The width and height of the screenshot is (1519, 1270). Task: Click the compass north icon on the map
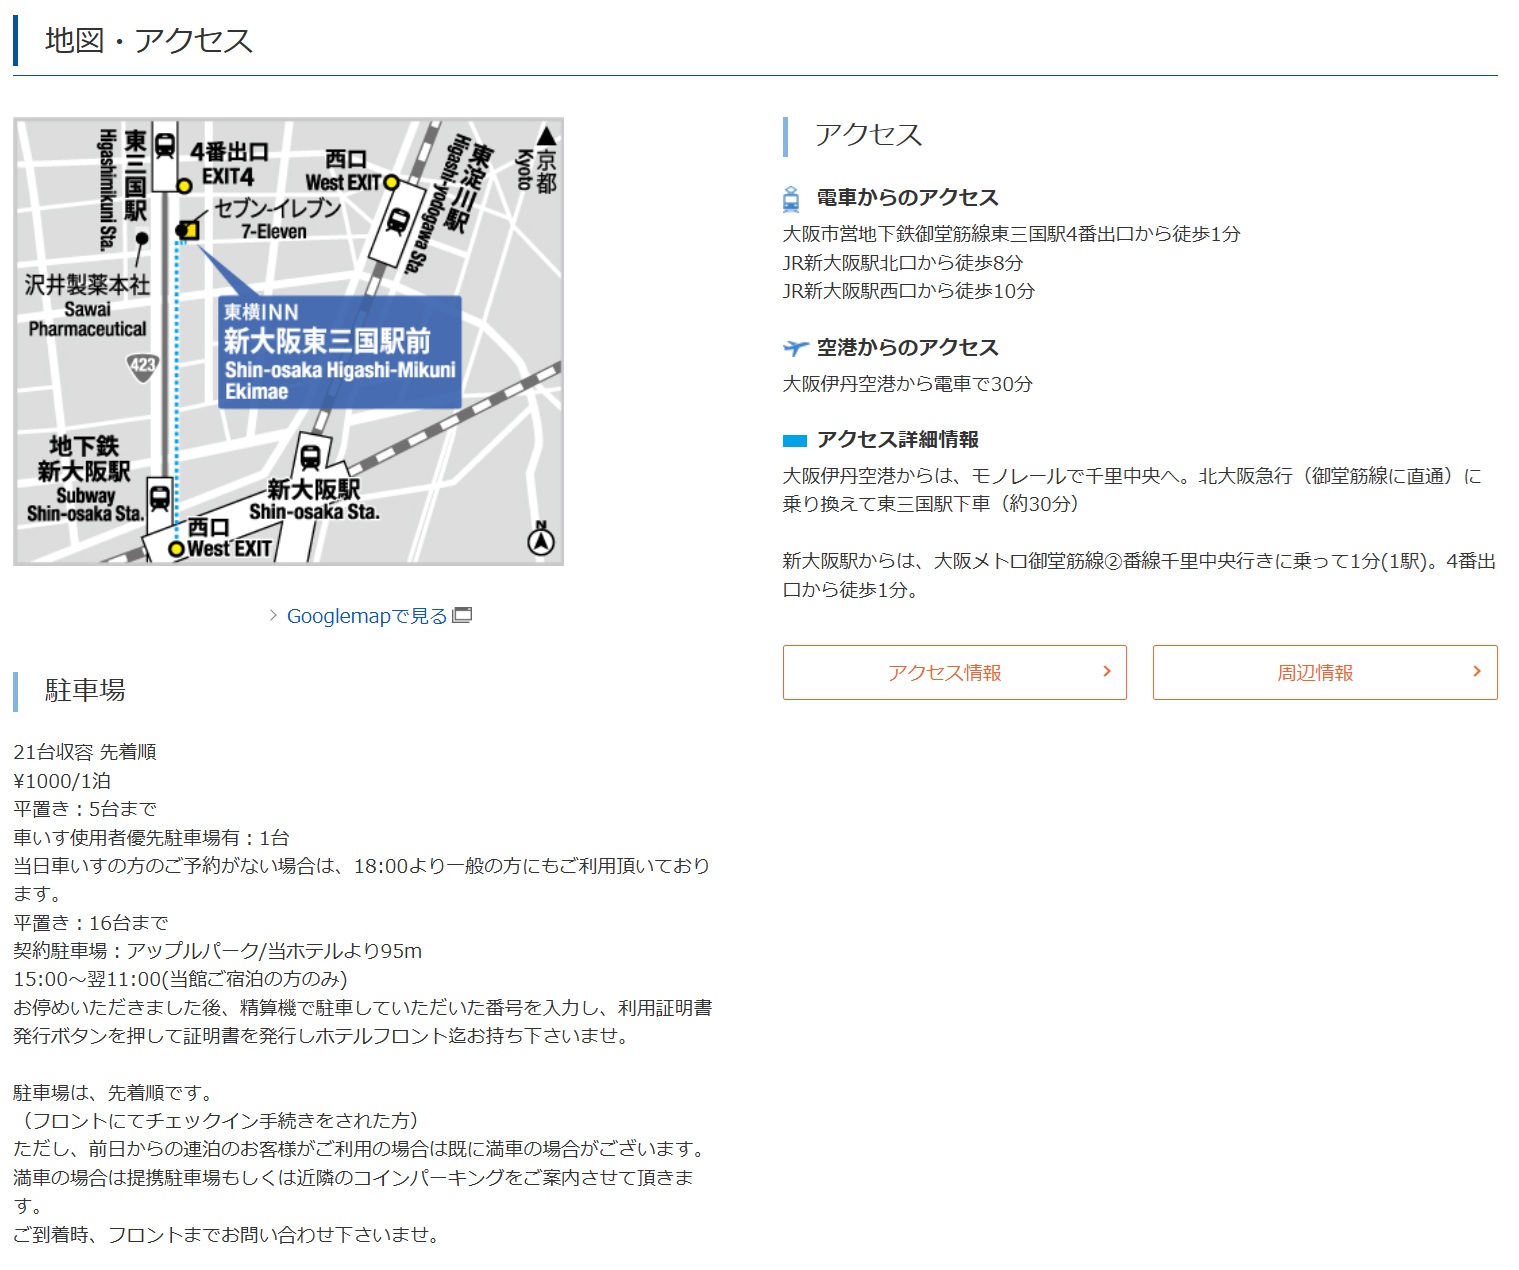[x=541, y=539]
